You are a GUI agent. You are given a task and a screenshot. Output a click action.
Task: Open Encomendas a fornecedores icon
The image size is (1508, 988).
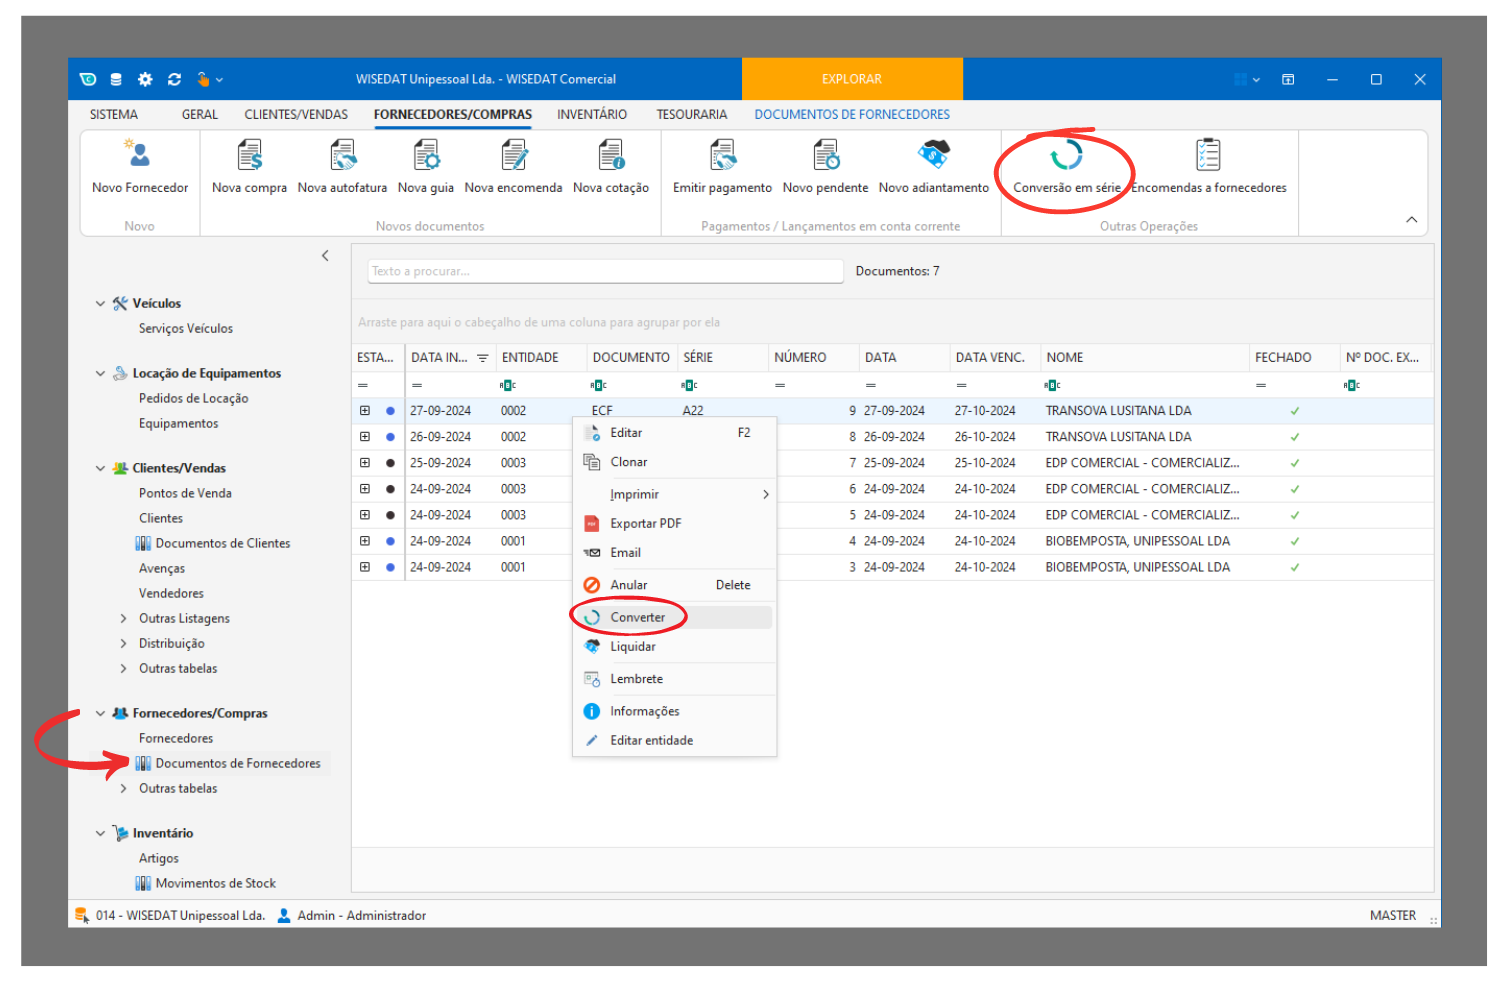click(x=1208, y=156)
